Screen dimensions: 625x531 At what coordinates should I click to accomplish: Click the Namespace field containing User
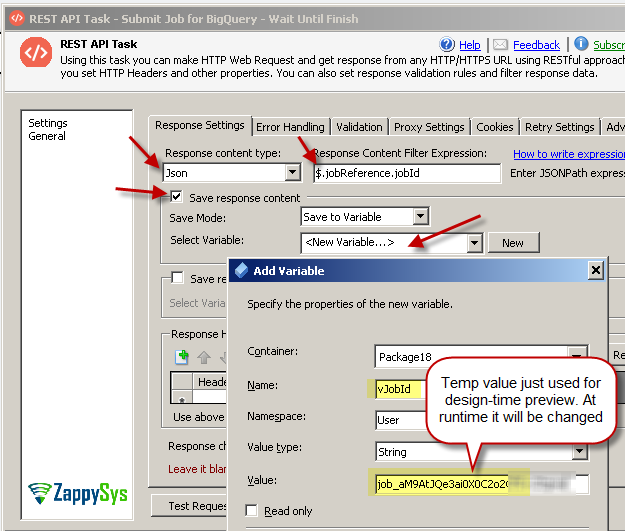[x=401, y=420]
